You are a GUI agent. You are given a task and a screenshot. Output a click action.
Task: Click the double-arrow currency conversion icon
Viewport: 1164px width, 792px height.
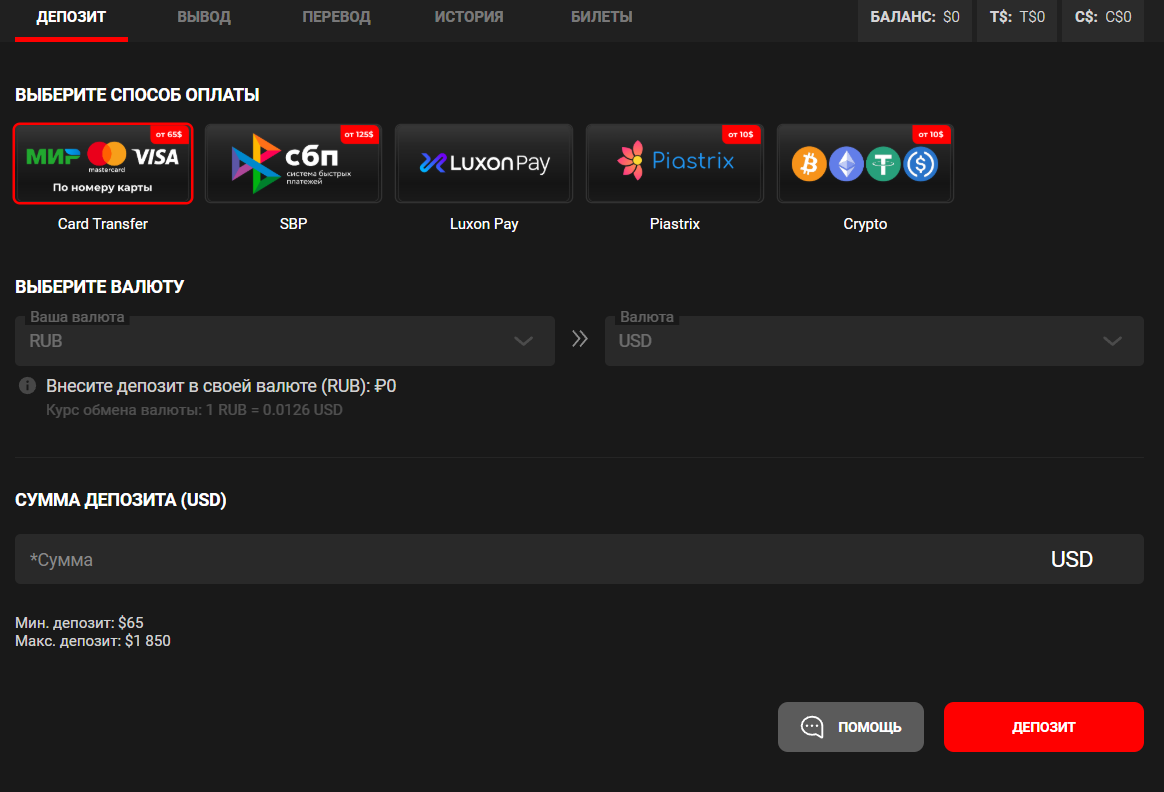(x=580, y=340)
